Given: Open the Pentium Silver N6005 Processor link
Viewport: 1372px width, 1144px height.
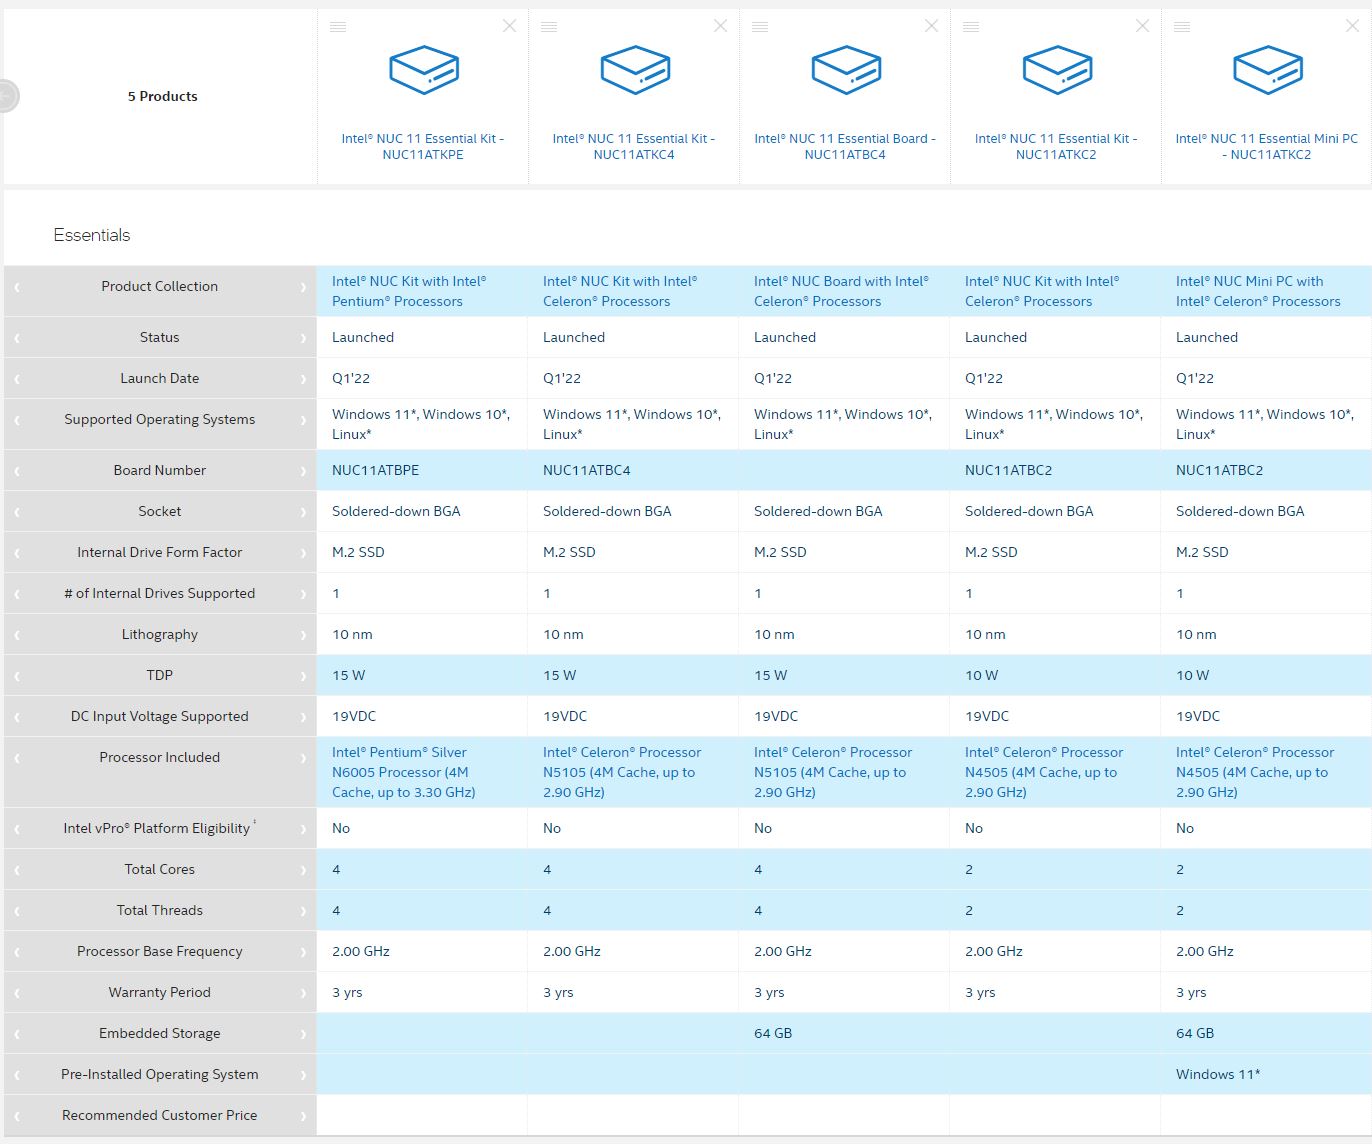Looking at the screenshot, I should coord(403,772).
